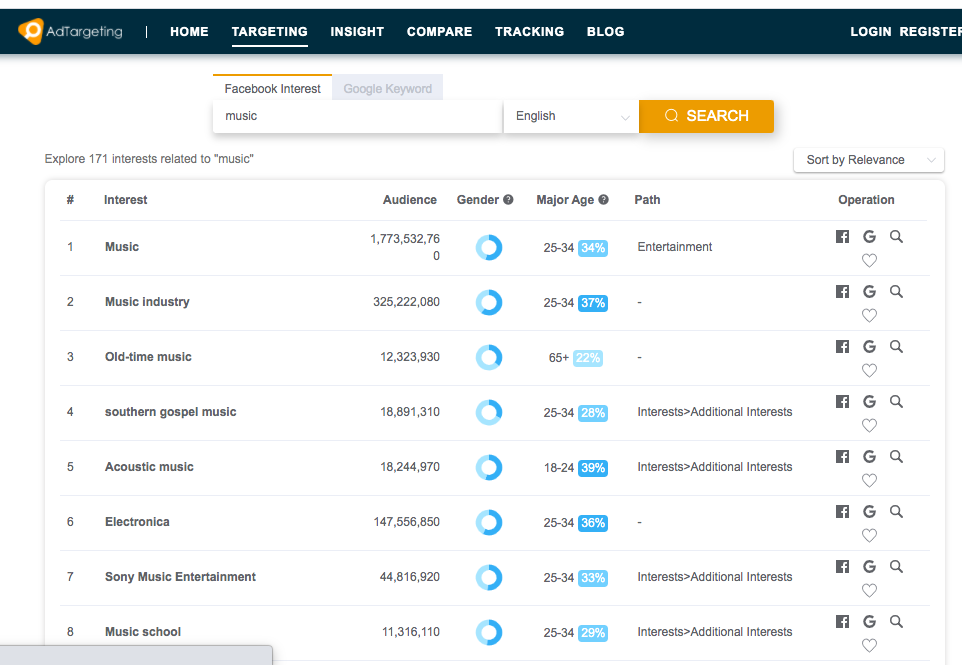Open Facebook icon for Sony Music Entertainment
962x665 pixels.
coord(842,566)
